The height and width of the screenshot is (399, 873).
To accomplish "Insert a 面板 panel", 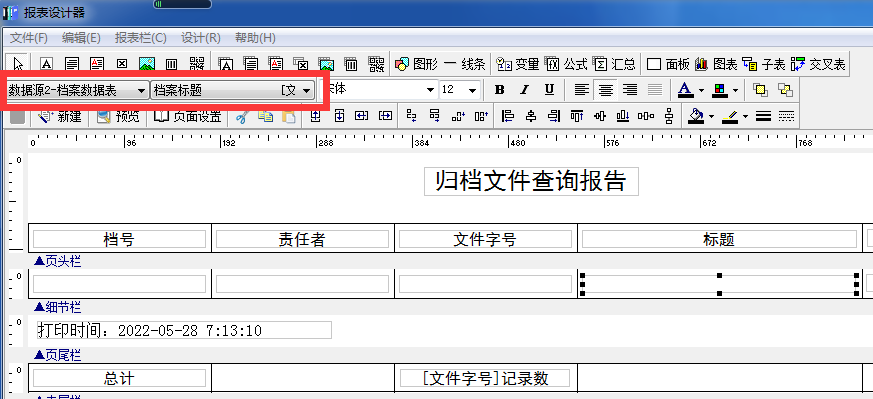I will 668,65.
